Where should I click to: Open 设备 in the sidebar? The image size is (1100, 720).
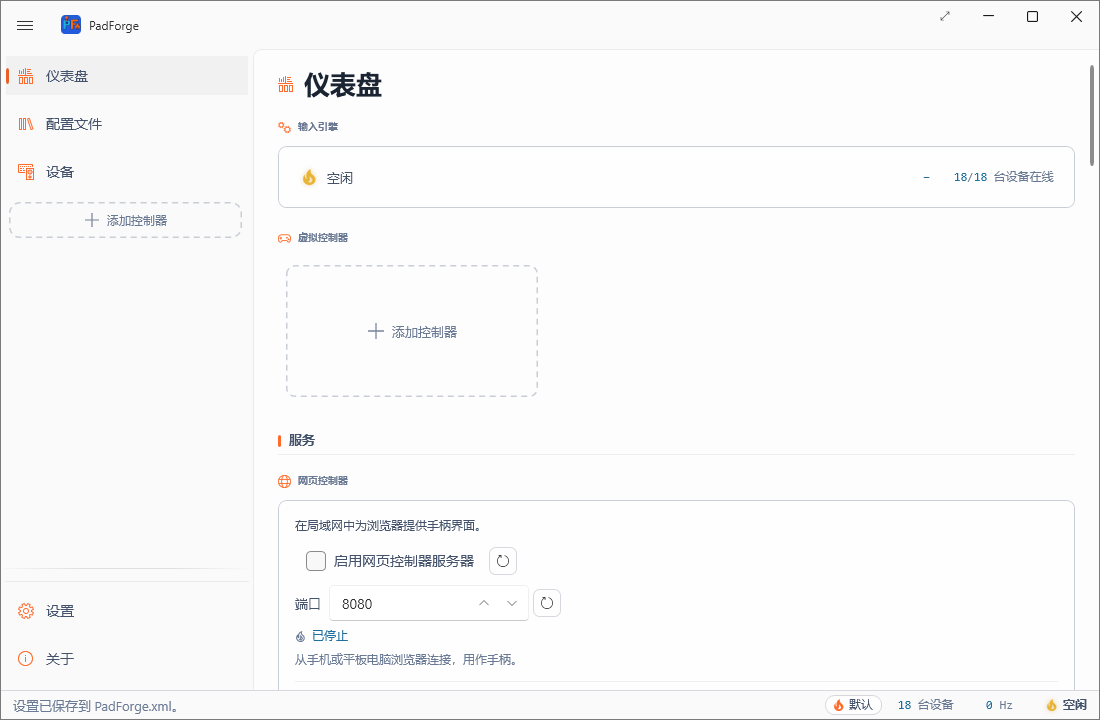[x=127, y=172]
